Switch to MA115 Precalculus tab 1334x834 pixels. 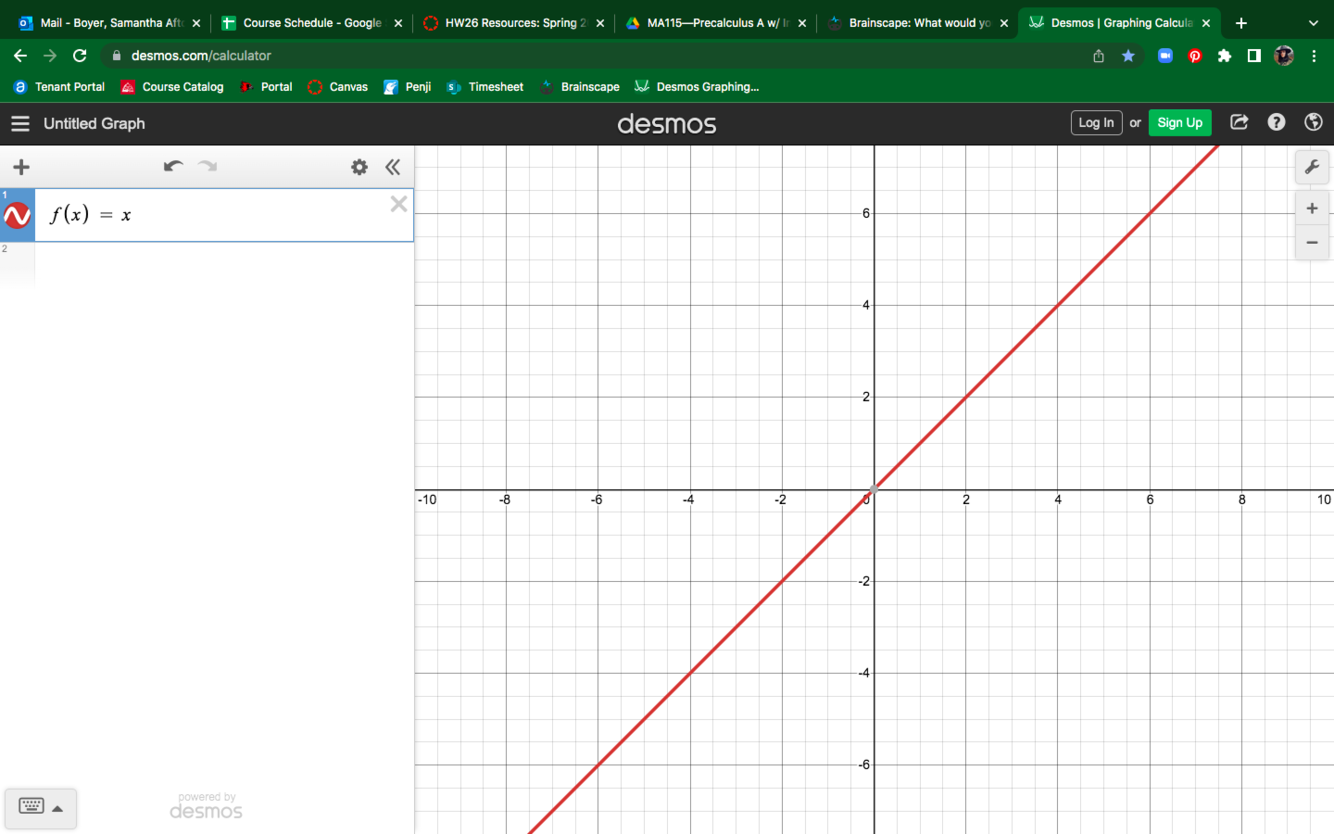click(x=715, y=23)
